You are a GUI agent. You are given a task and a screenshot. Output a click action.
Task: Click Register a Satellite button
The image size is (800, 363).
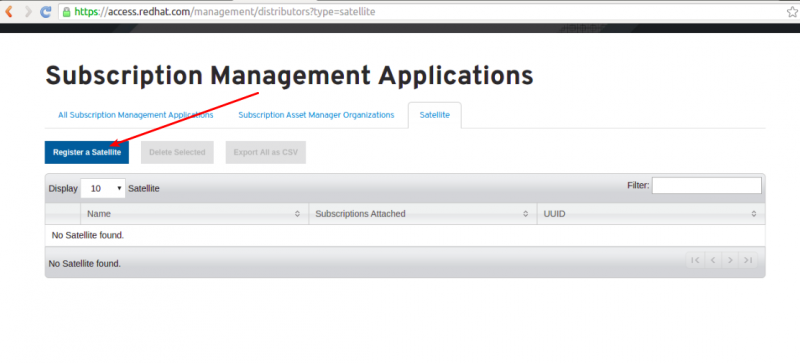click(87, 152)
